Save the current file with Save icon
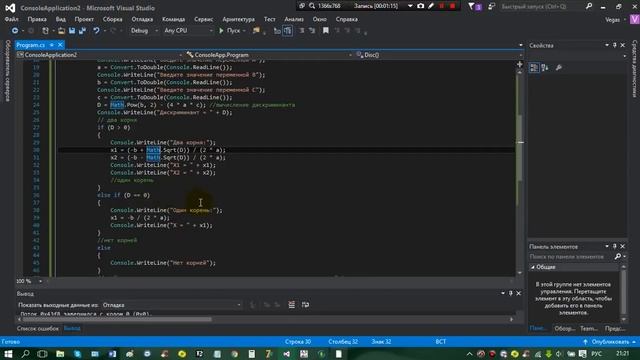Image resolution: width=640 pixels, height=360 pixels. click(x=72, y=31)
